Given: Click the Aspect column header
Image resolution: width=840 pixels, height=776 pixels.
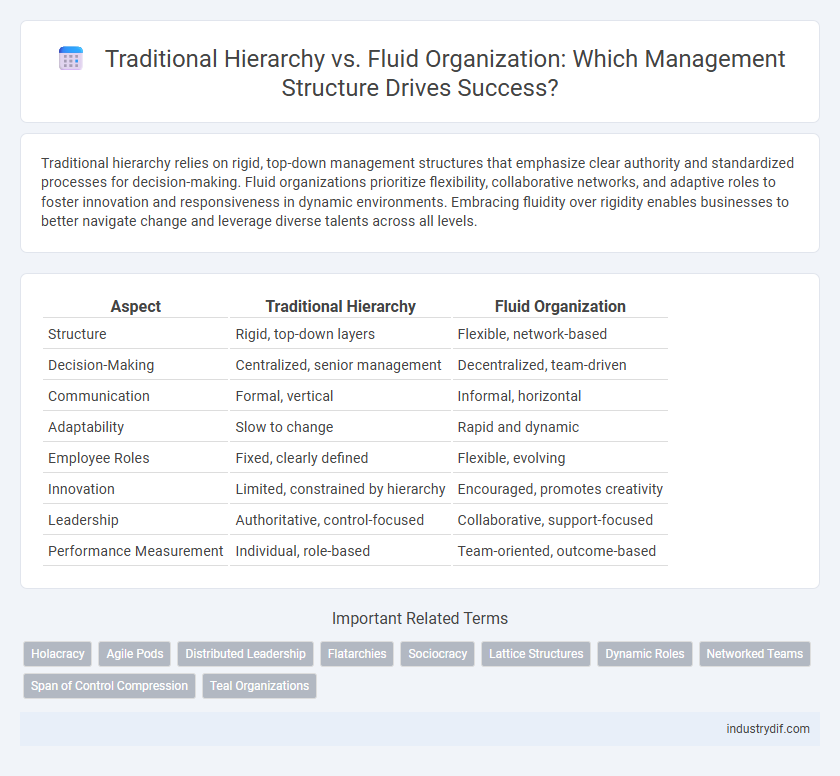Looking at the screenshot, I should (x=136, y=306).
